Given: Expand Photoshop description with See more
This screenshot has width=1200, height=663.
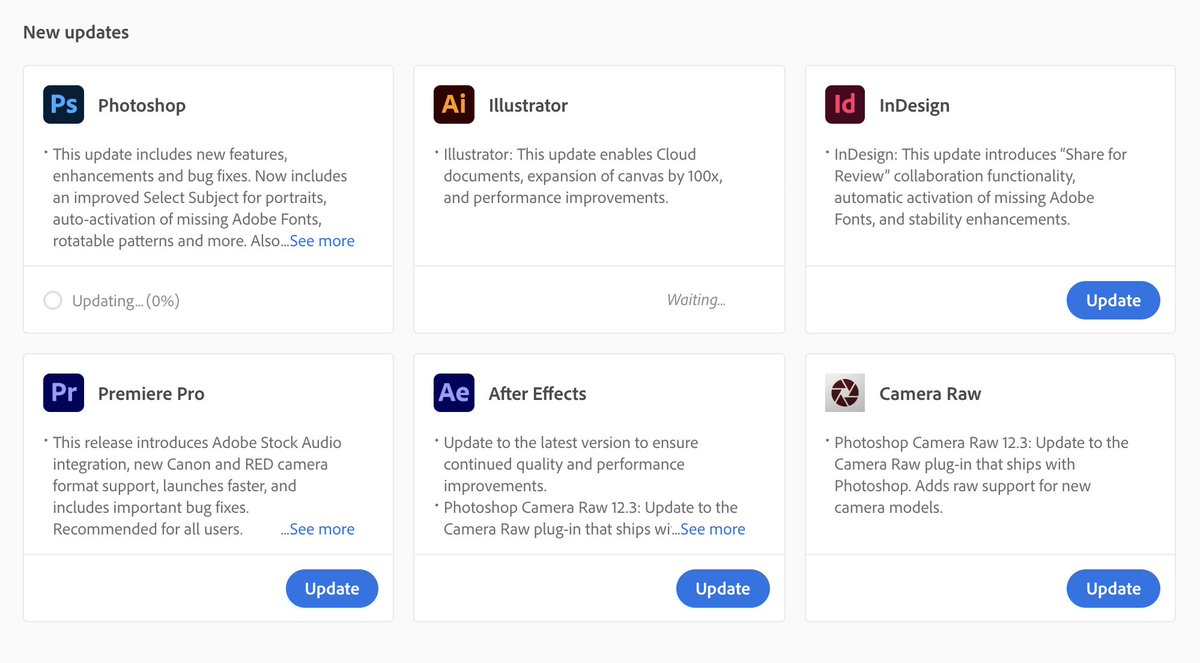Looking at the screenshot, I should coord(322,241).
